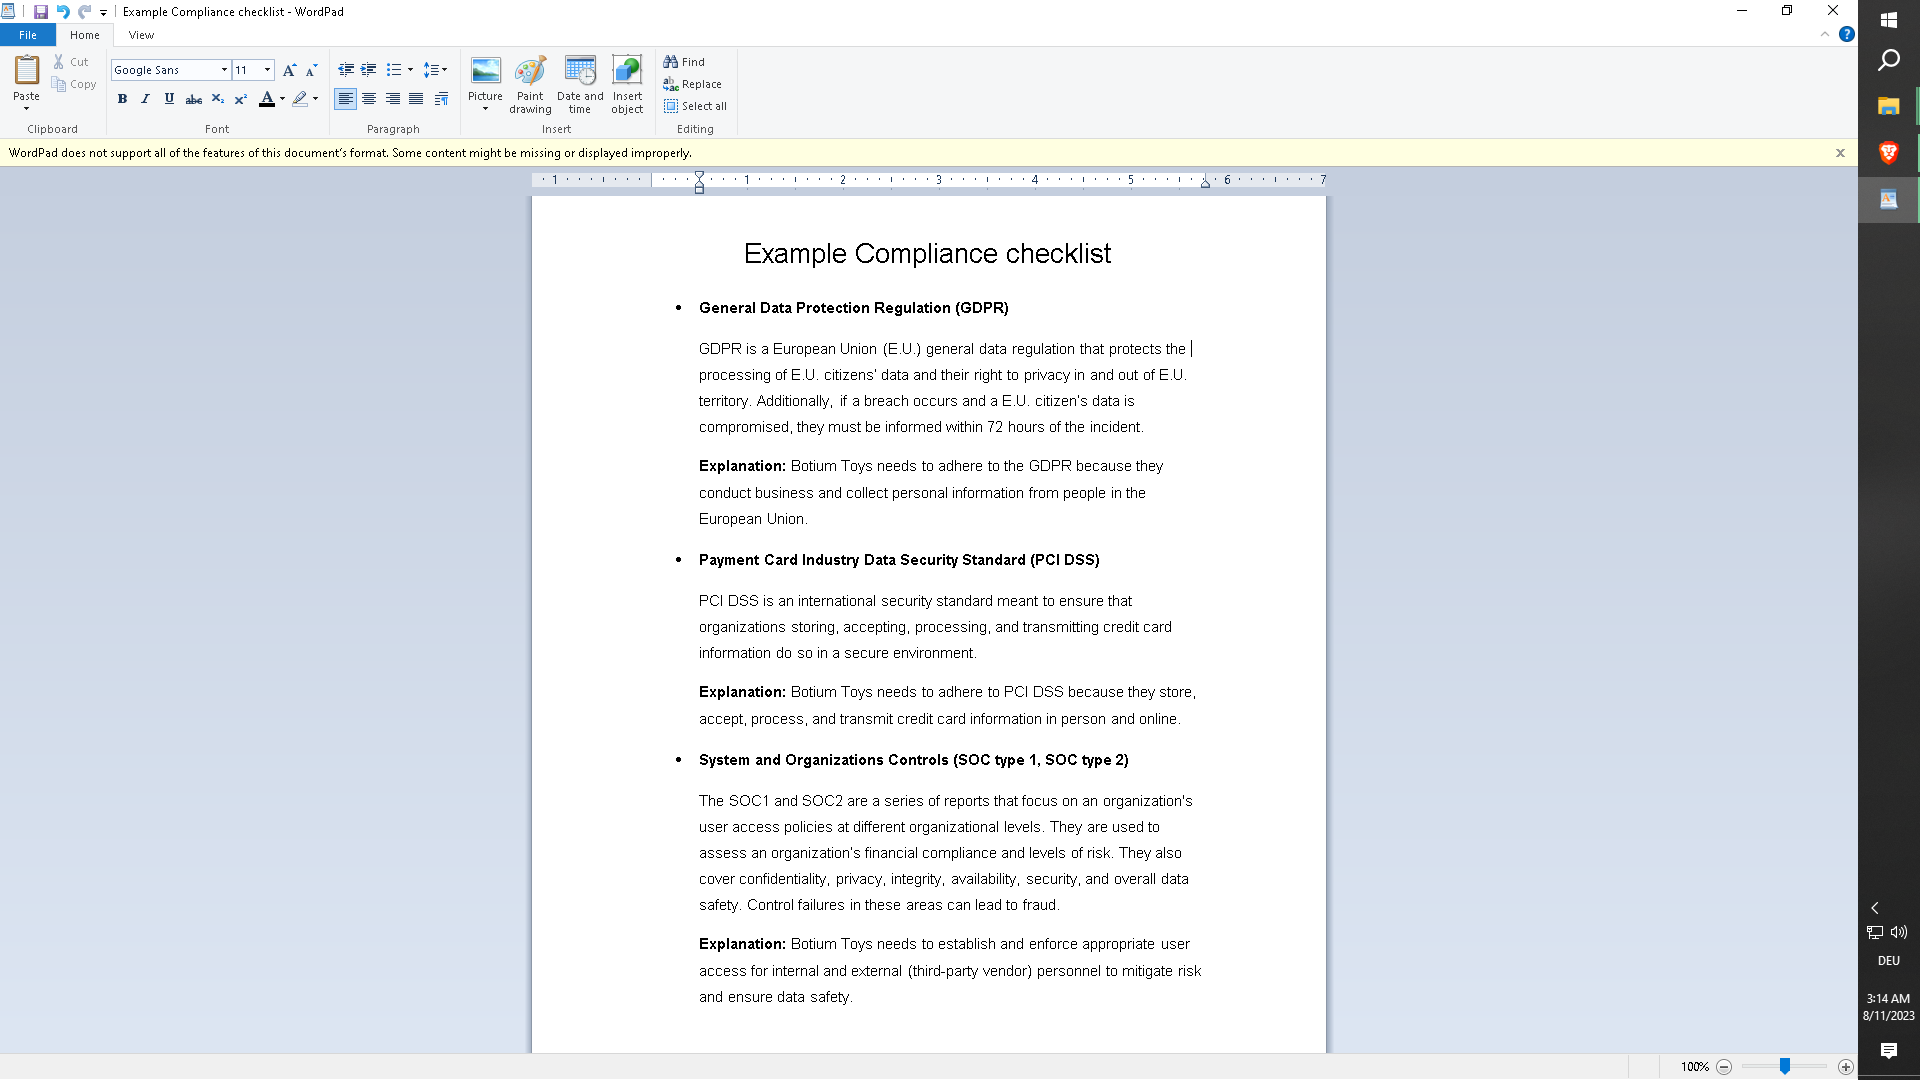
Task: Click the superscript icon
Action: pos(240,99)
